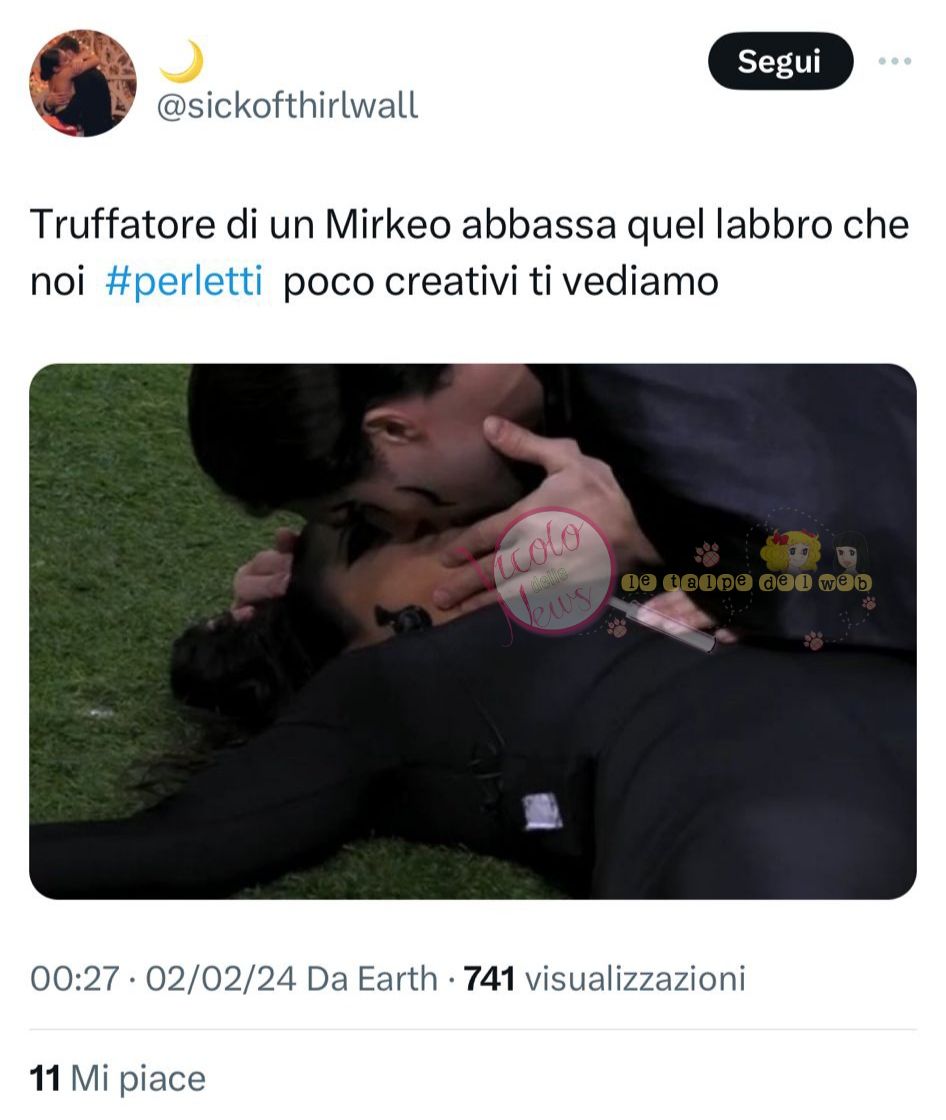Click the @sickofthirlwall username handle
Screen dimensions: 946x1120
tap(287, 106)
